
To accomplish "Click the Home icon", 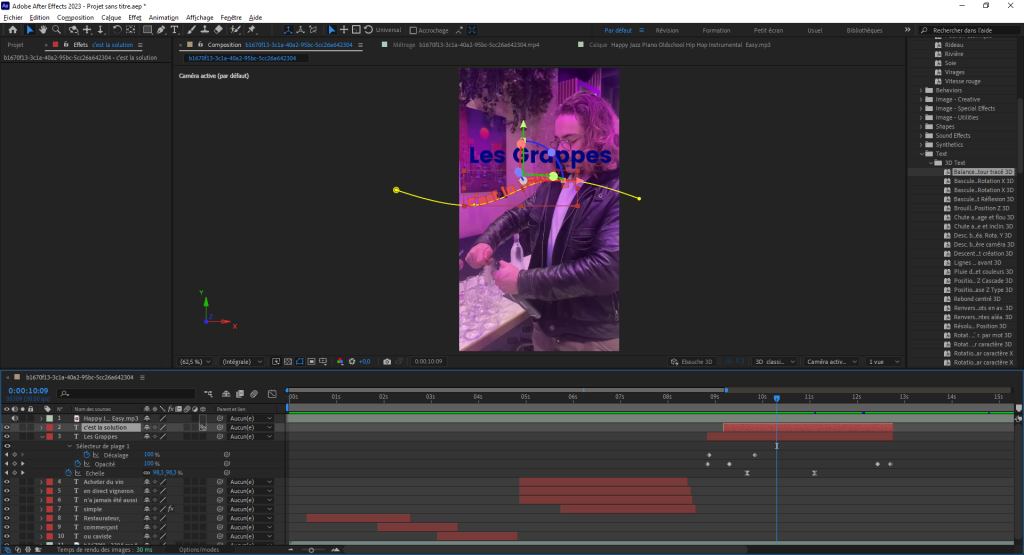I will pos(13,30).
